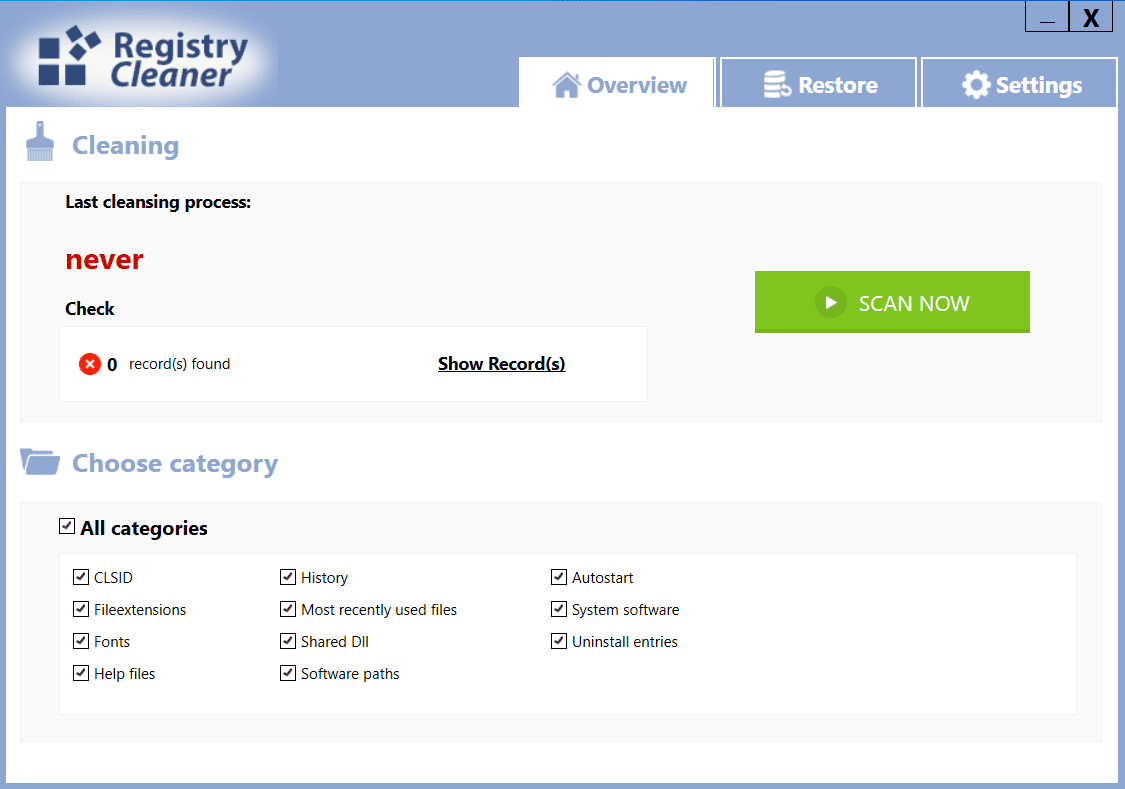Open the Show Record(s) link
The image size is (1125, 789).
pyautogui.click(x=502, y=364)
